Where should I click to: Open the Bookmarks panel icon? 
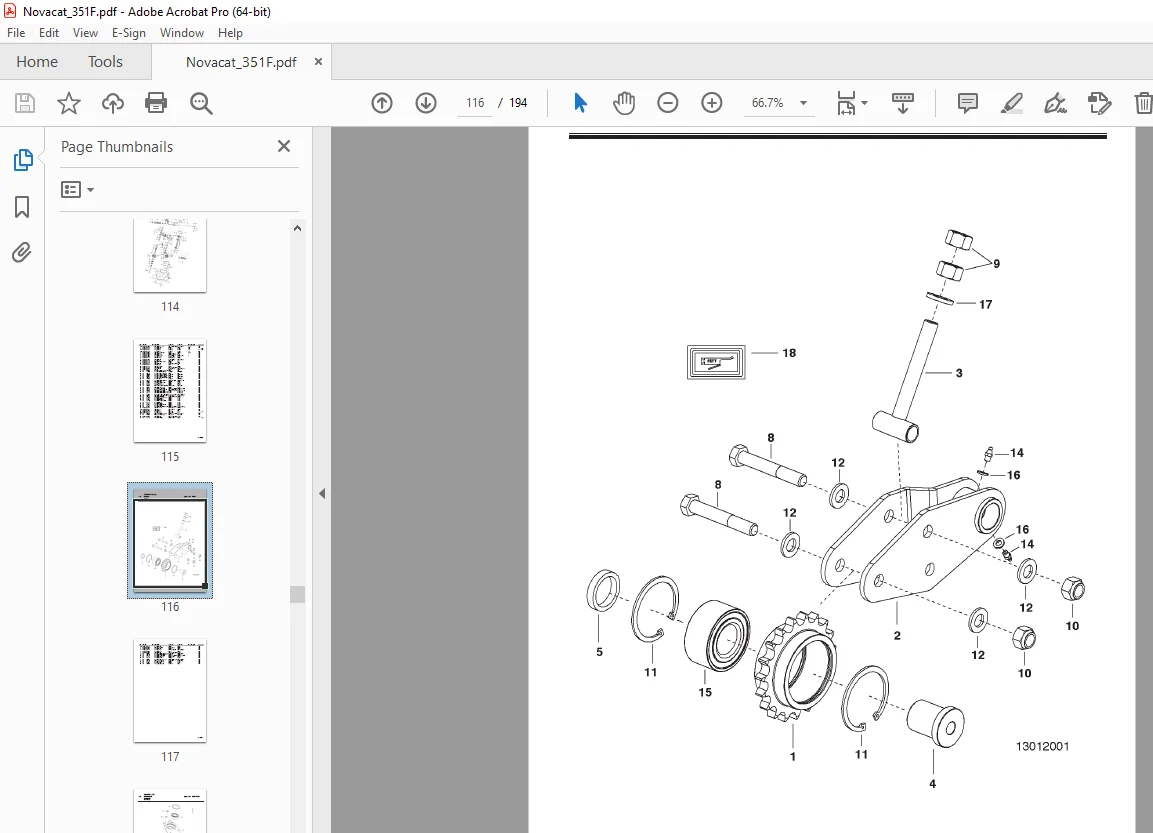(22, 207)
